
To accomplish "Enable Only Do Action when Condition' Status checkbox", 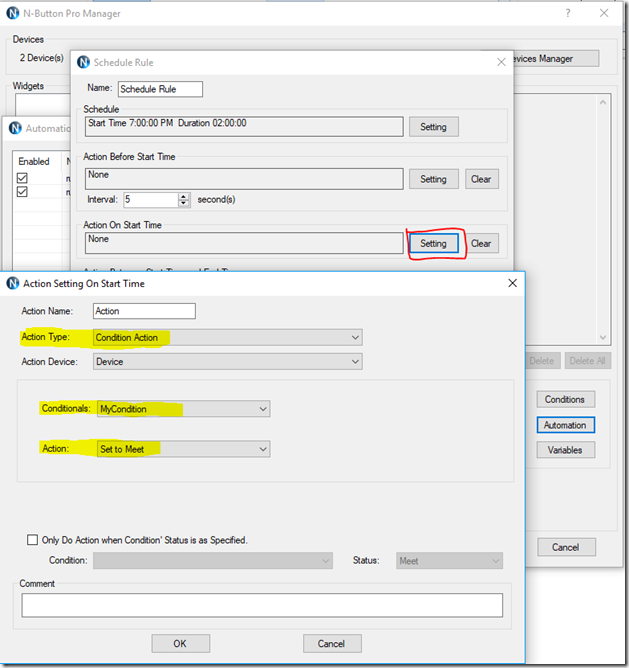I will (32, 540).
